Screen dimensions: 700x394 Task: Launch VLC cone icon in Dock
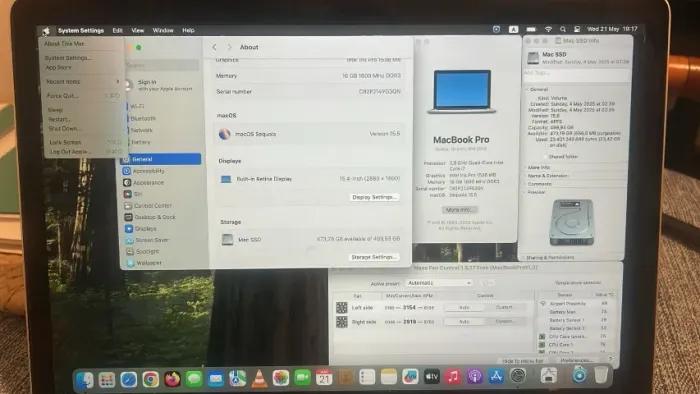pyautogui.click(x=259, y=378)
